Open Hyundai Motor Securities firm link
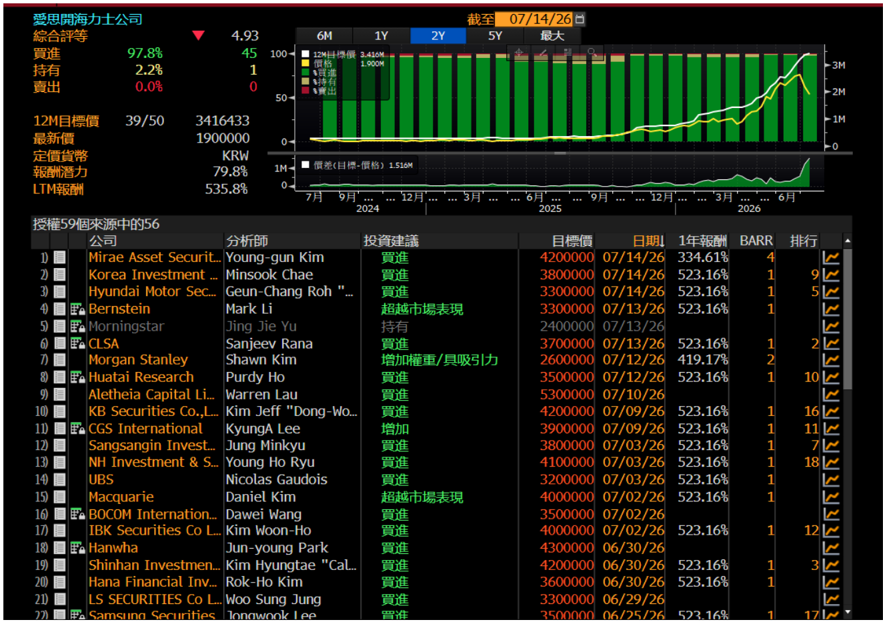The height and width of the screenshot is (621, 883). pos(152,292)
